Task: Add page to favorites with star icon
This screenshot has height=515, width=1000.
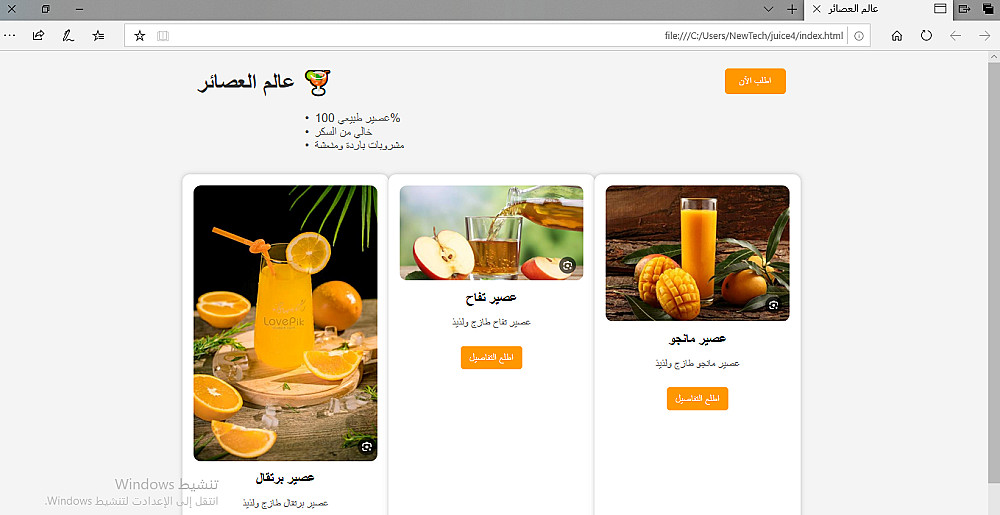Action: (140, 36)
